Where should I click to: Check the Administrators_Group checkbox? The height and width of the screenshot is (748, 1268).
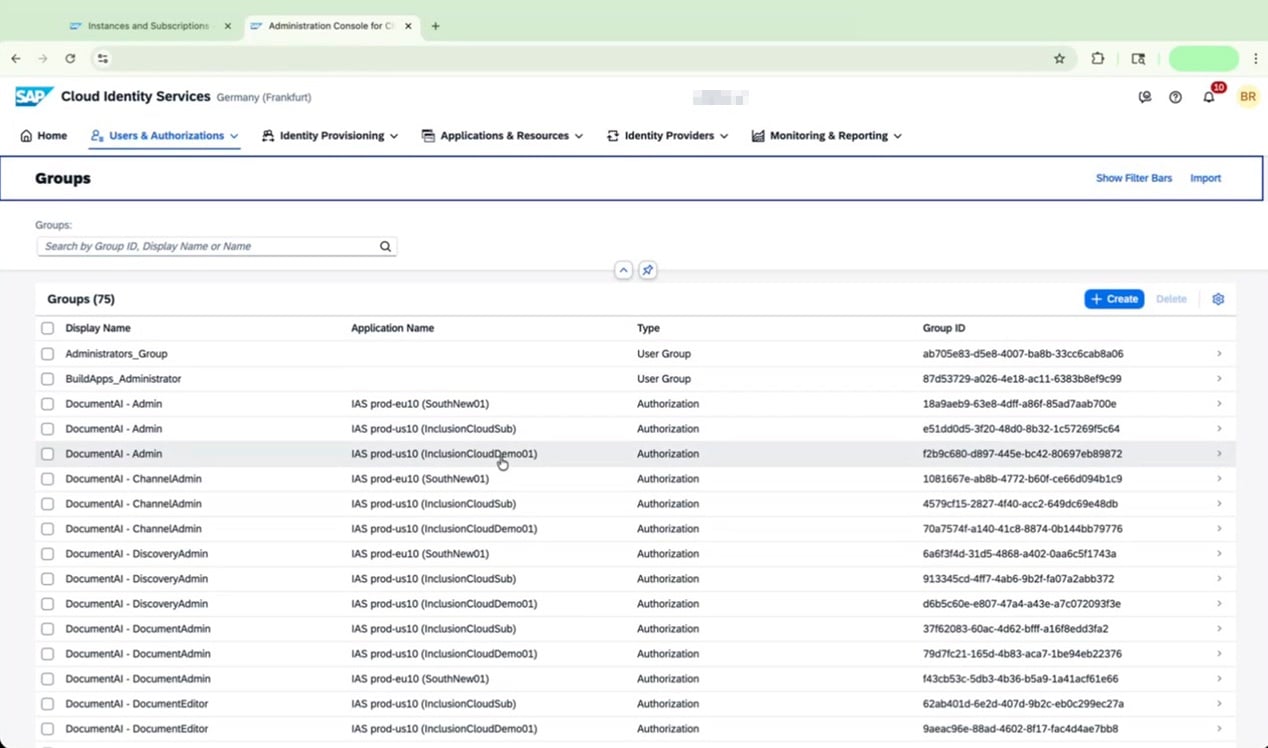[x=47, y=354]
